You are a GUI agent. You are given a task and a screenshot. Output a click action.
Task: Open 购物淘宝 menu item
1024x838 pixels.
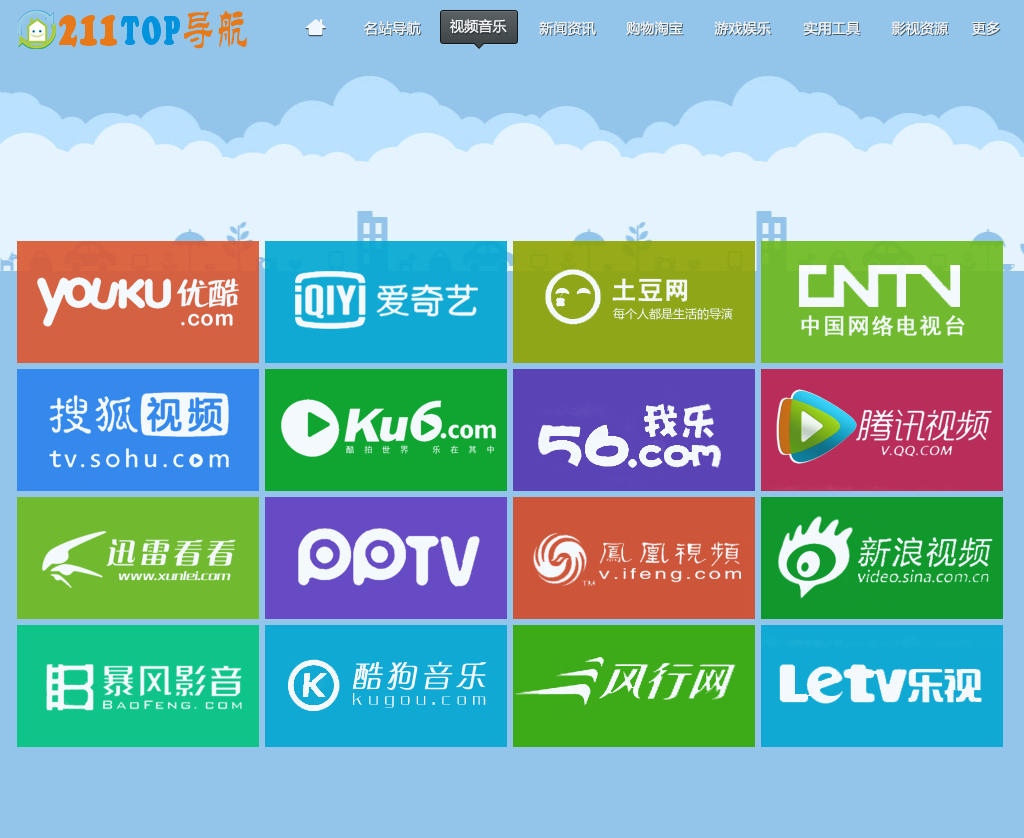[x=654, y=29]
